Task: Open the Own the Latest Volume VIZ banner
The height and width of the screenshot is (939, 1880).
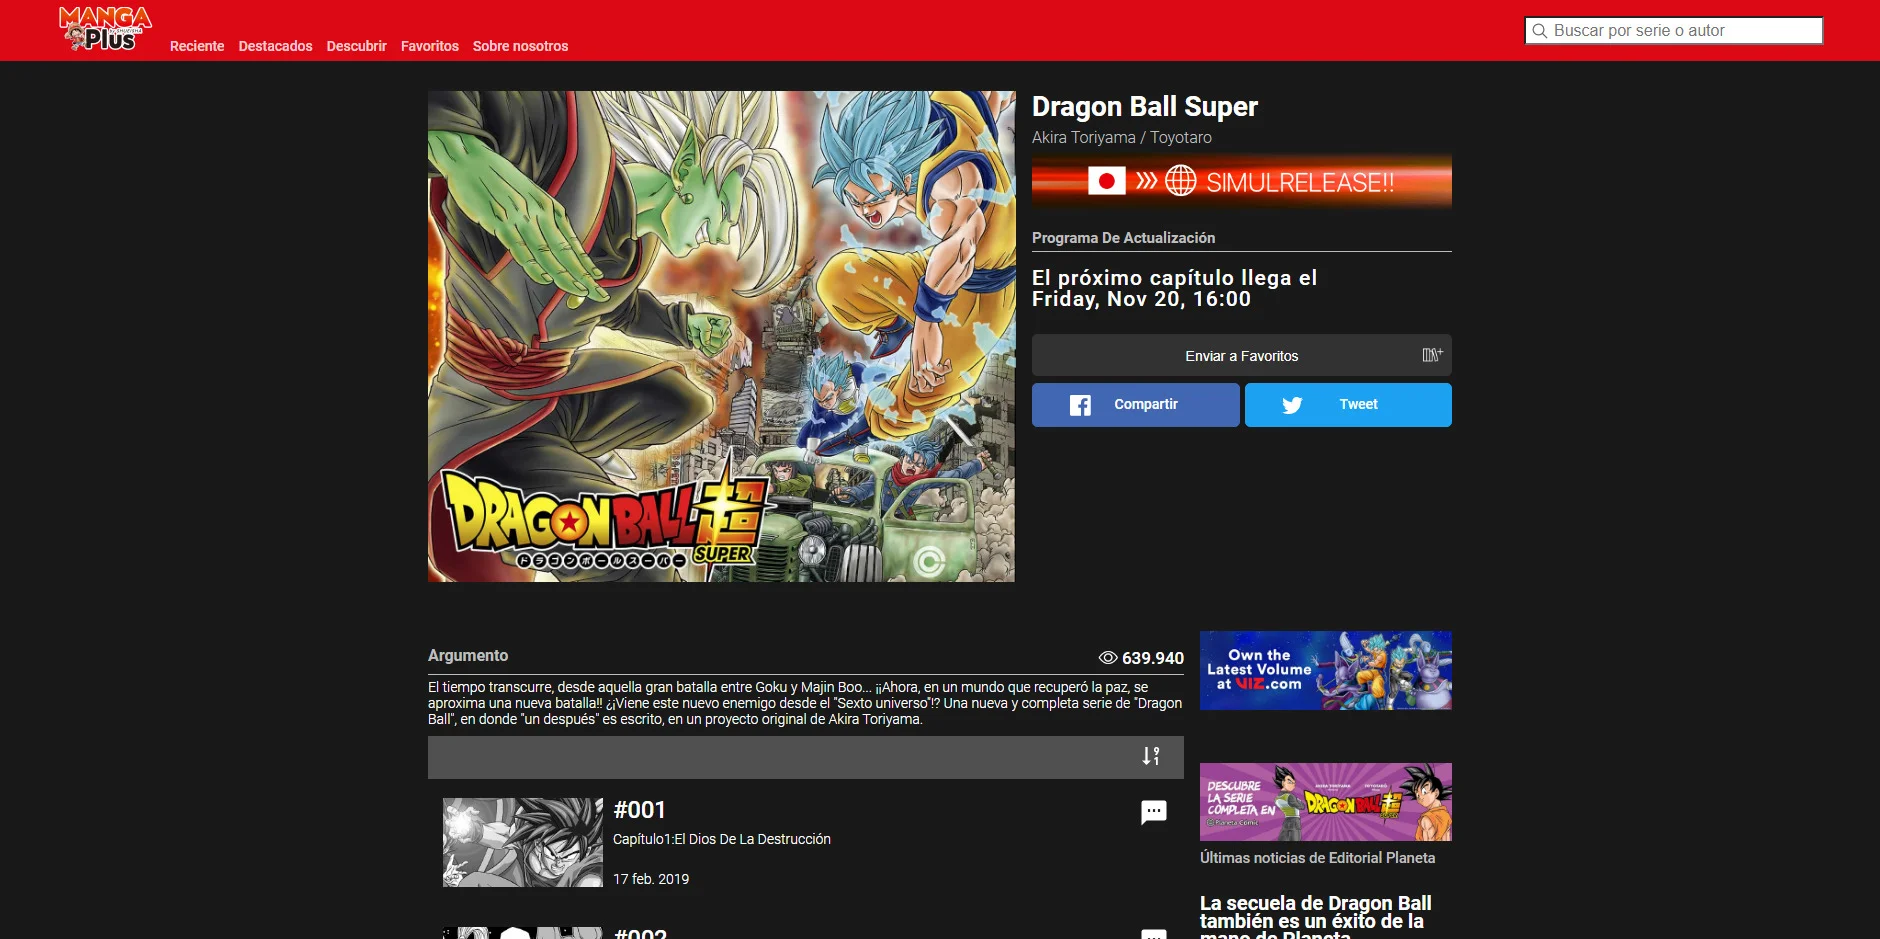Action: pos(1325,670)
